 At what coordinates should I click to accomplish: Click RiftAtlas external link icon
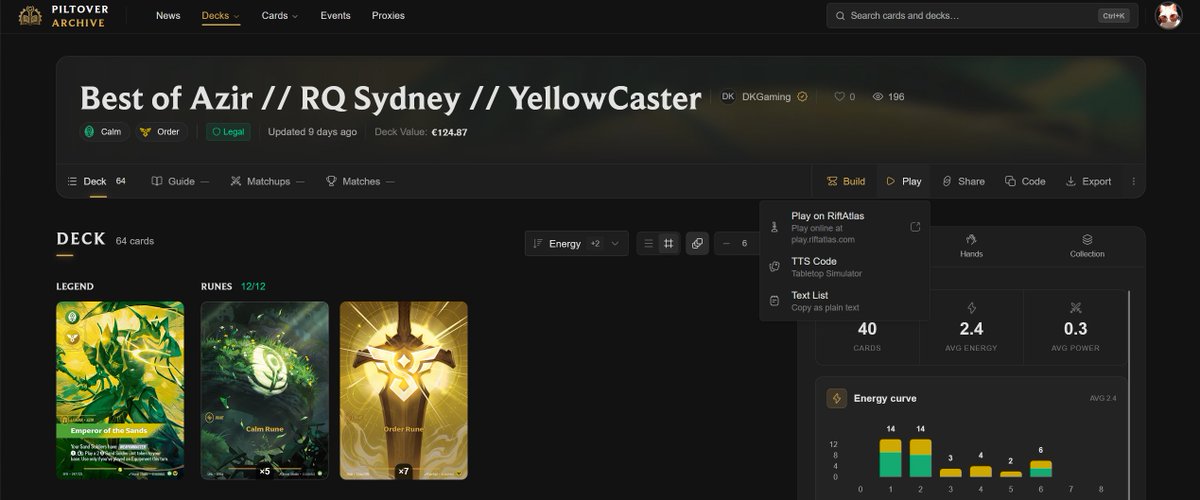915,227
